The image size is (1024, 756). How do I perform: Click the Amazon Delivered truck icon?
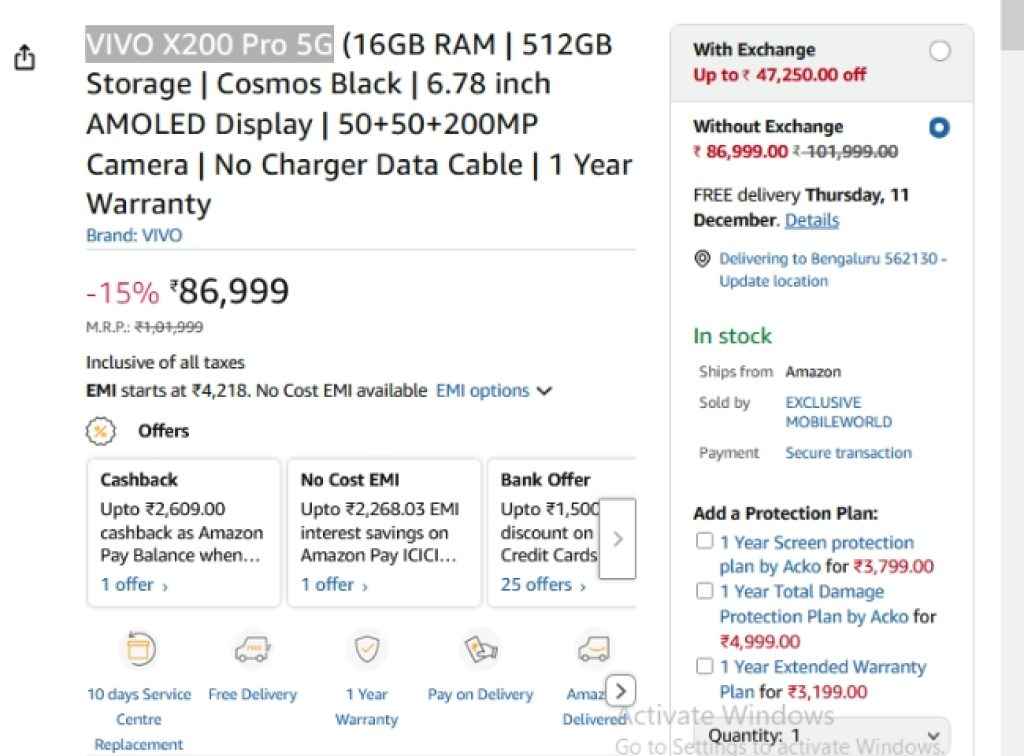point(593,650)
